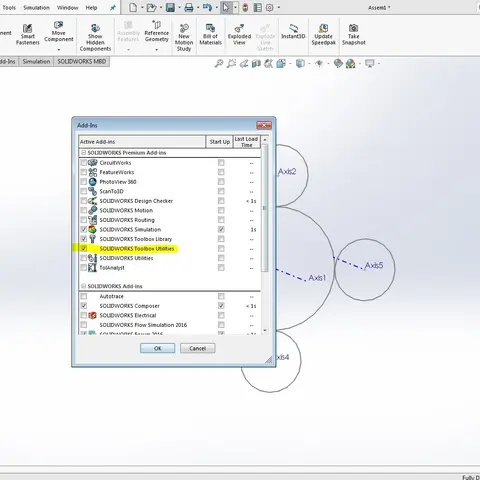480x480 pixels.
Task: Click Show Hidden Components
Action: click(95, 37)
